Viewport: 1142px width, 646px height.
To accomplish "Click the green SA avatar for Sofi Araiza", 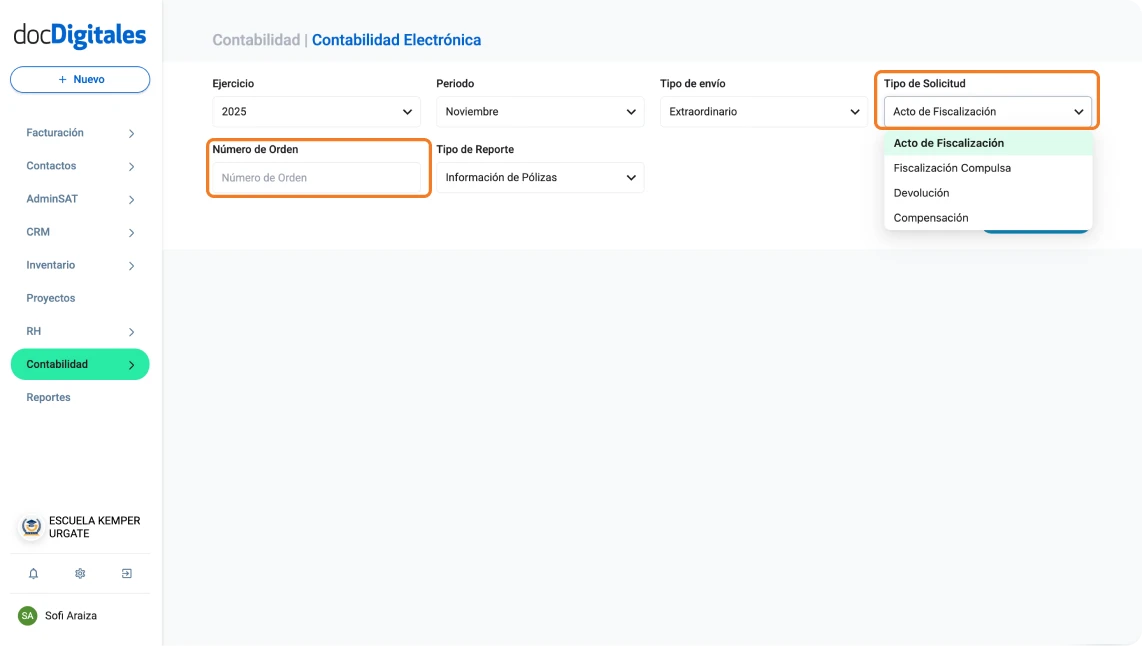I will coord(25,615).
